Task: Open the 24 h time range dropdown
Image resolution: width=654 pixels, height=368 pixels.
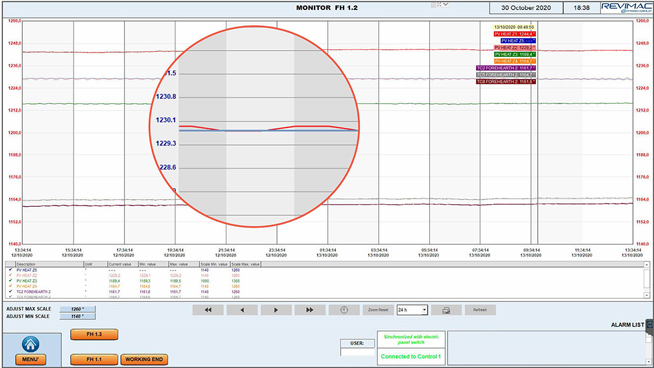Action: (x=412, y=310)
